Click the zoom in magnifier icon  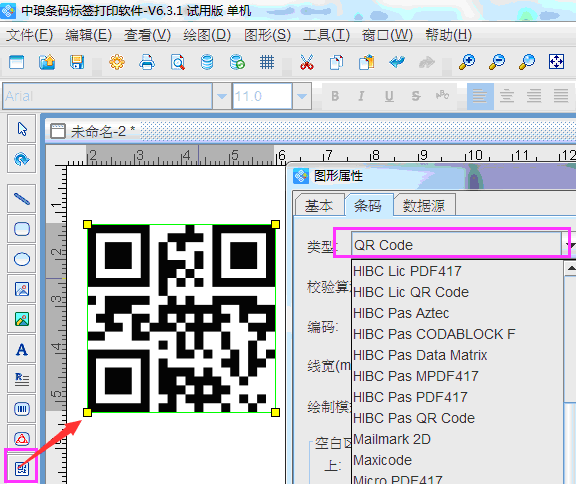click(x=467, y=62)
